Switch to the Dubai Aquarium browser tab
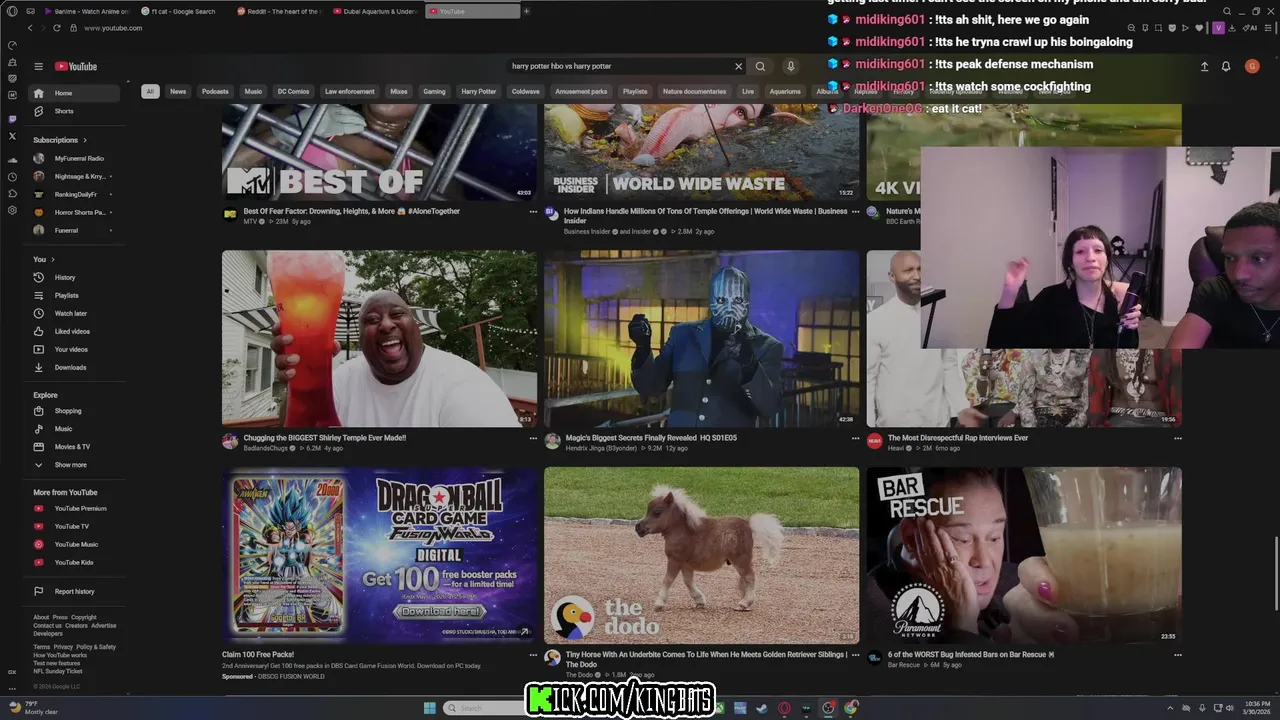1280x720 pixels. (x=376, y=11)
